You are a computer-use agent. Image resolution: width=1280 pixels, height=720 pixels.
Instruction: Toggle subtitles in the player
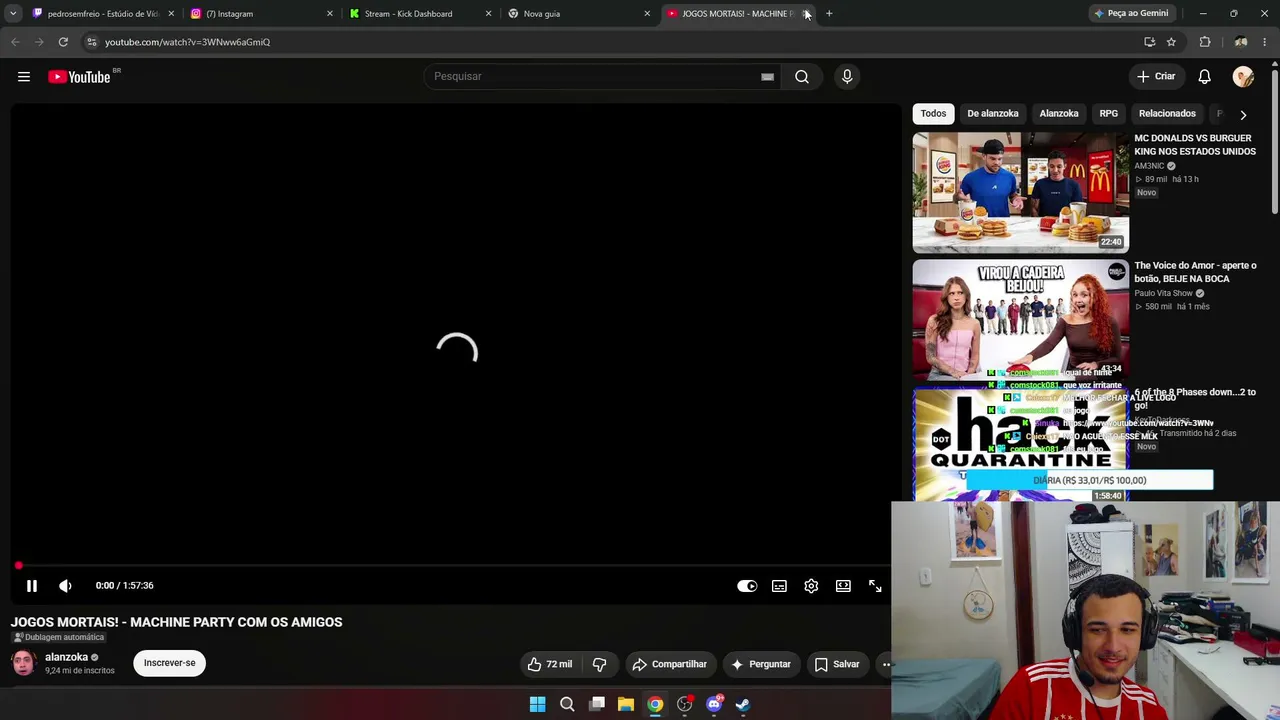[779, 586]
